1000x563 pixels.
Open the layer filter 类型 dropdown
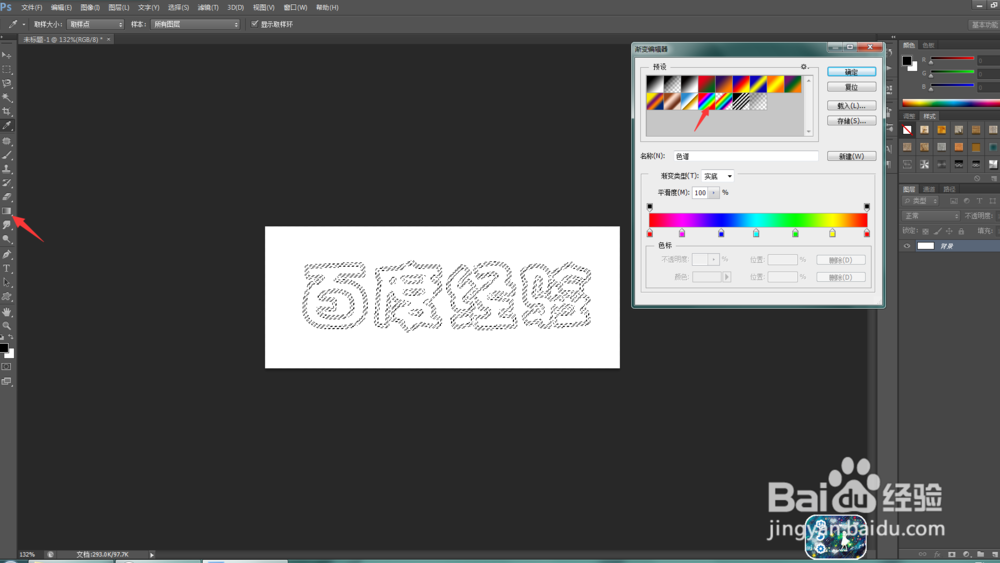pyautogui.click(x=921, y=201)
